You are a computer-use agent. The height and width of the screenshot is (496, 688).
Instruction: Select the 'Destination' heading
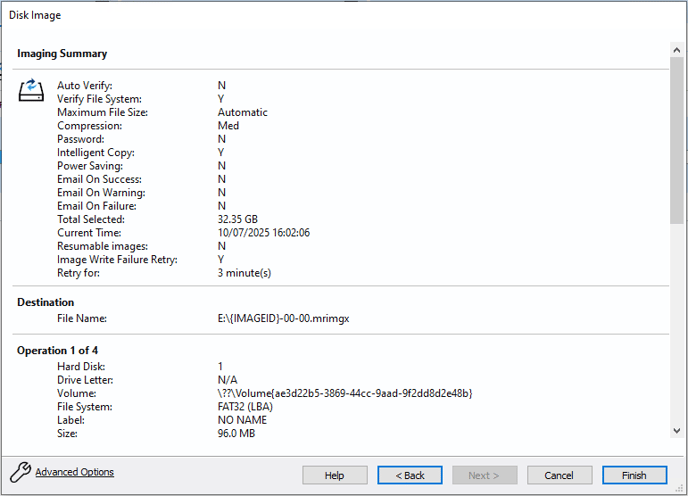(x=46, y=302)
